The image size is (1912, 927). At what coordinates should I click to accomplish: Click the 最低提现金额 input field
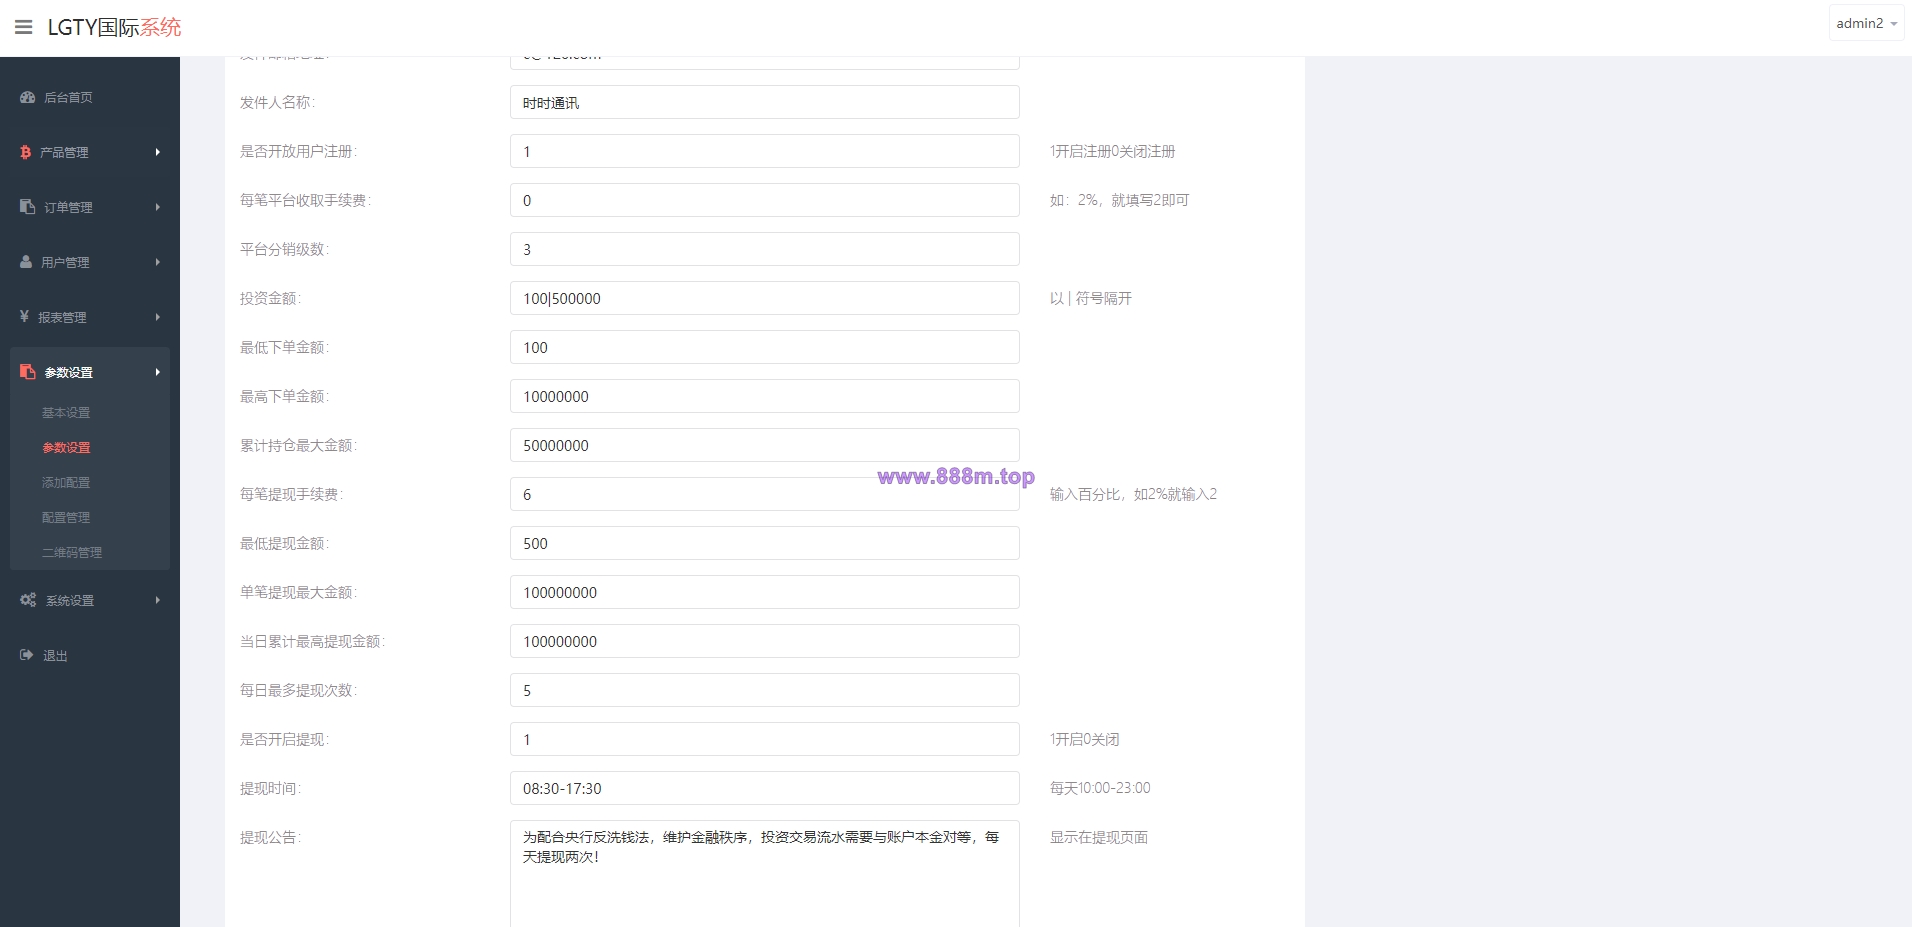click(765, 543)
